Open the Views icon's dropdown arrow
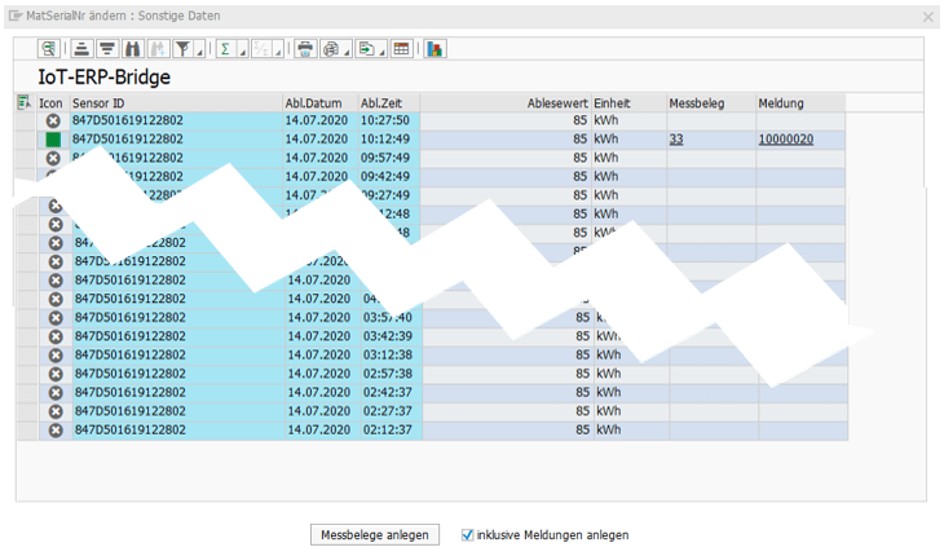The width and height of the screenshot is (944, 556). click(x=347, y=52)
